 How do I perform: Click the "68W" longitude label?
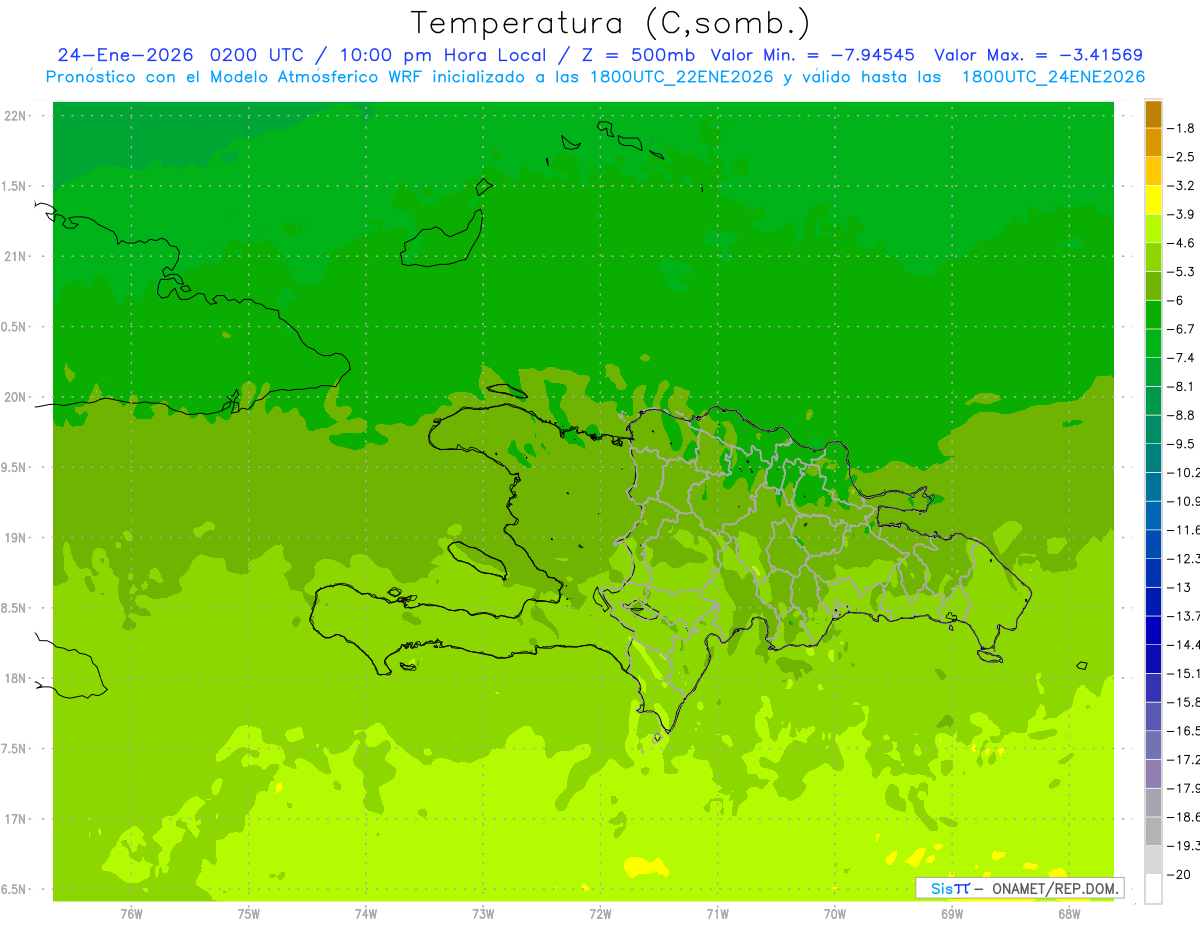[x=1069, y=914]
